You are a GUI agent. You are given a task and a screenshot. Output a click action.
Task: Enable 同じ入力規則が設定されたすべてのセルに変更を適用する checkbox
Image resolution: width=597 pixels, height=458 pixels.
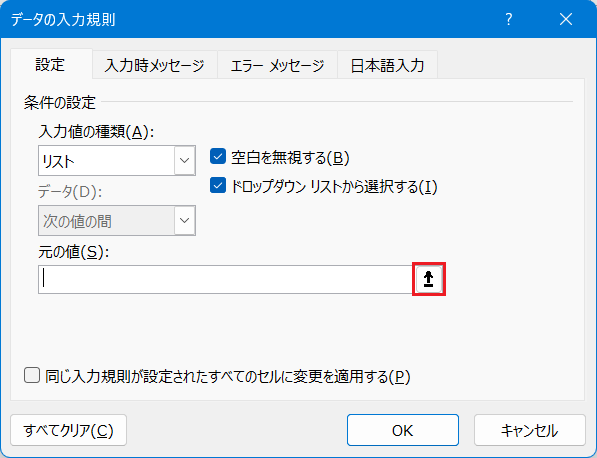[32, 375]
